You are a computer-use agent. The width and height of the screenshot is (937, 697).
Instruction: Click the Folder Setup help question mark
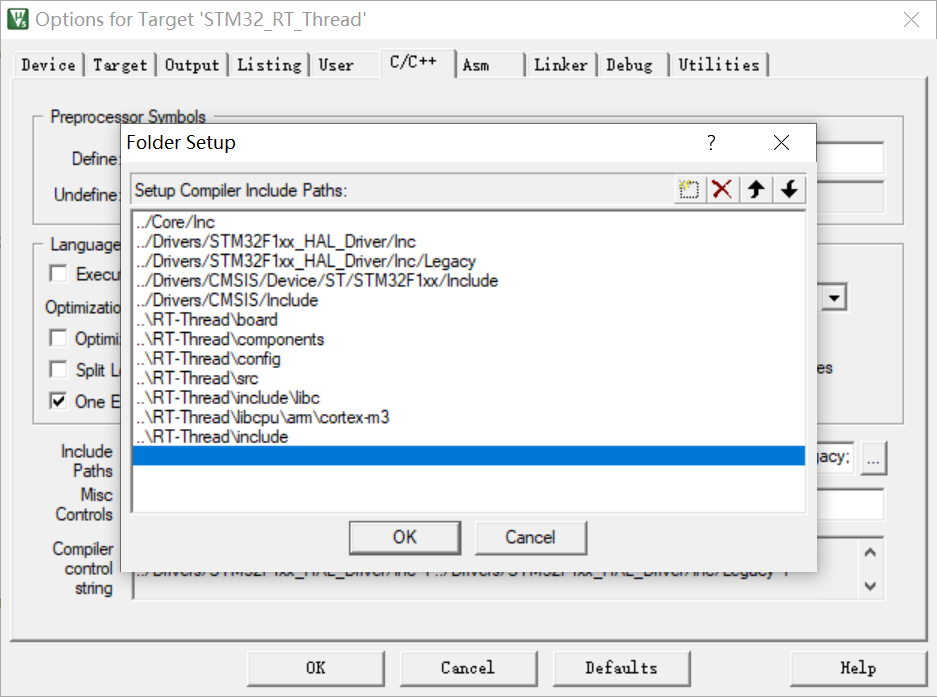click(711, 142)
